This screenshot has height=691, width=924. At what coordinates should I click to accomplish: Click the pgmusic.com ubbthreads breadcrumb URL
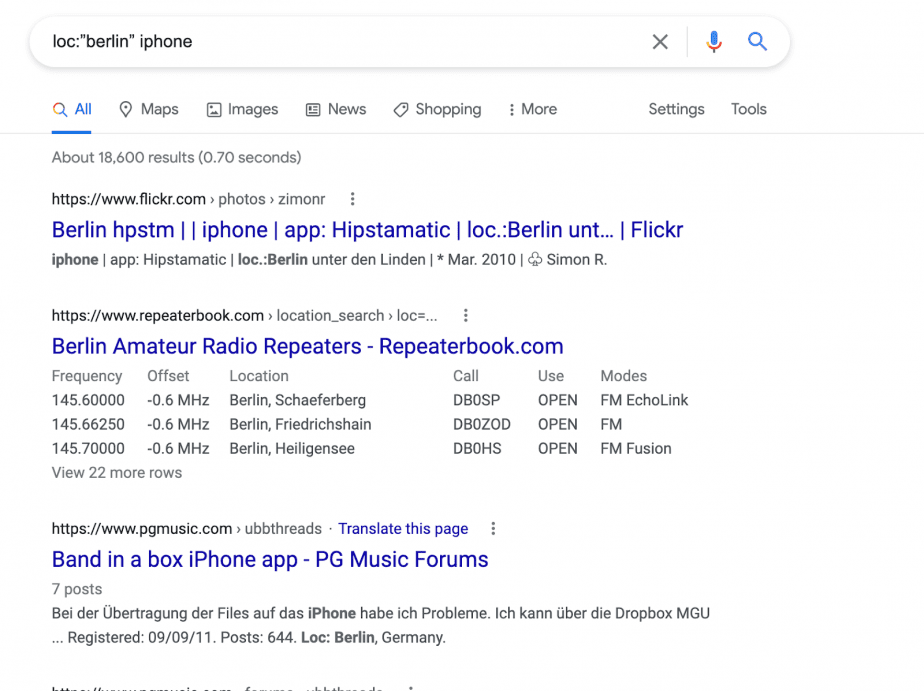point(187,529)
